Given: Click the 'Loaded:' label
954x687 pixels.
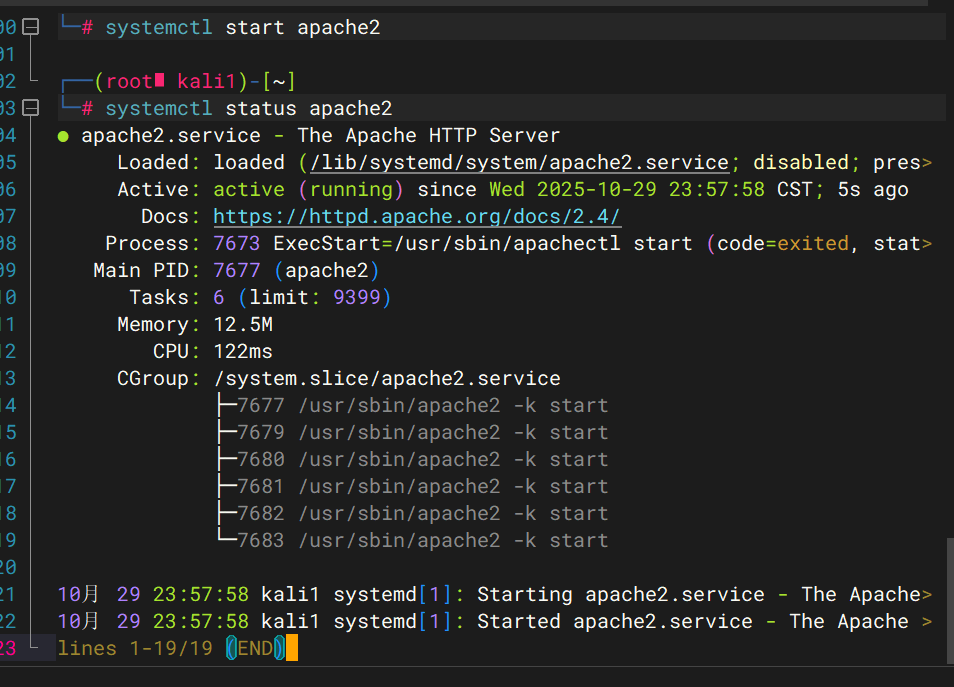Looking at the screenshot, I should click(x=158, y=162).
